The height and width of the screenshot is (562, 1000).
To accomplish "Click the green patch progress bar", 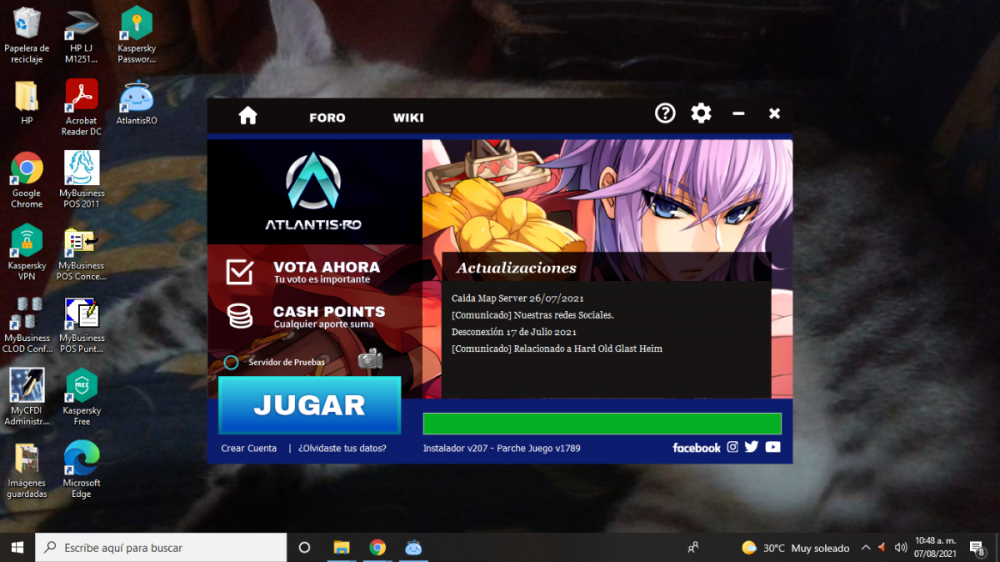I will click(601, 423).
